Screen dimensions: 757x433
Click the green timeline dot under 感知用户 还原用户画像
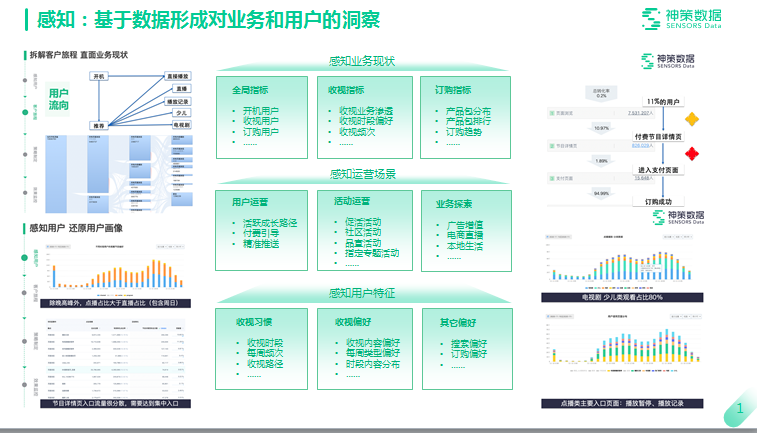click(25, 257)
